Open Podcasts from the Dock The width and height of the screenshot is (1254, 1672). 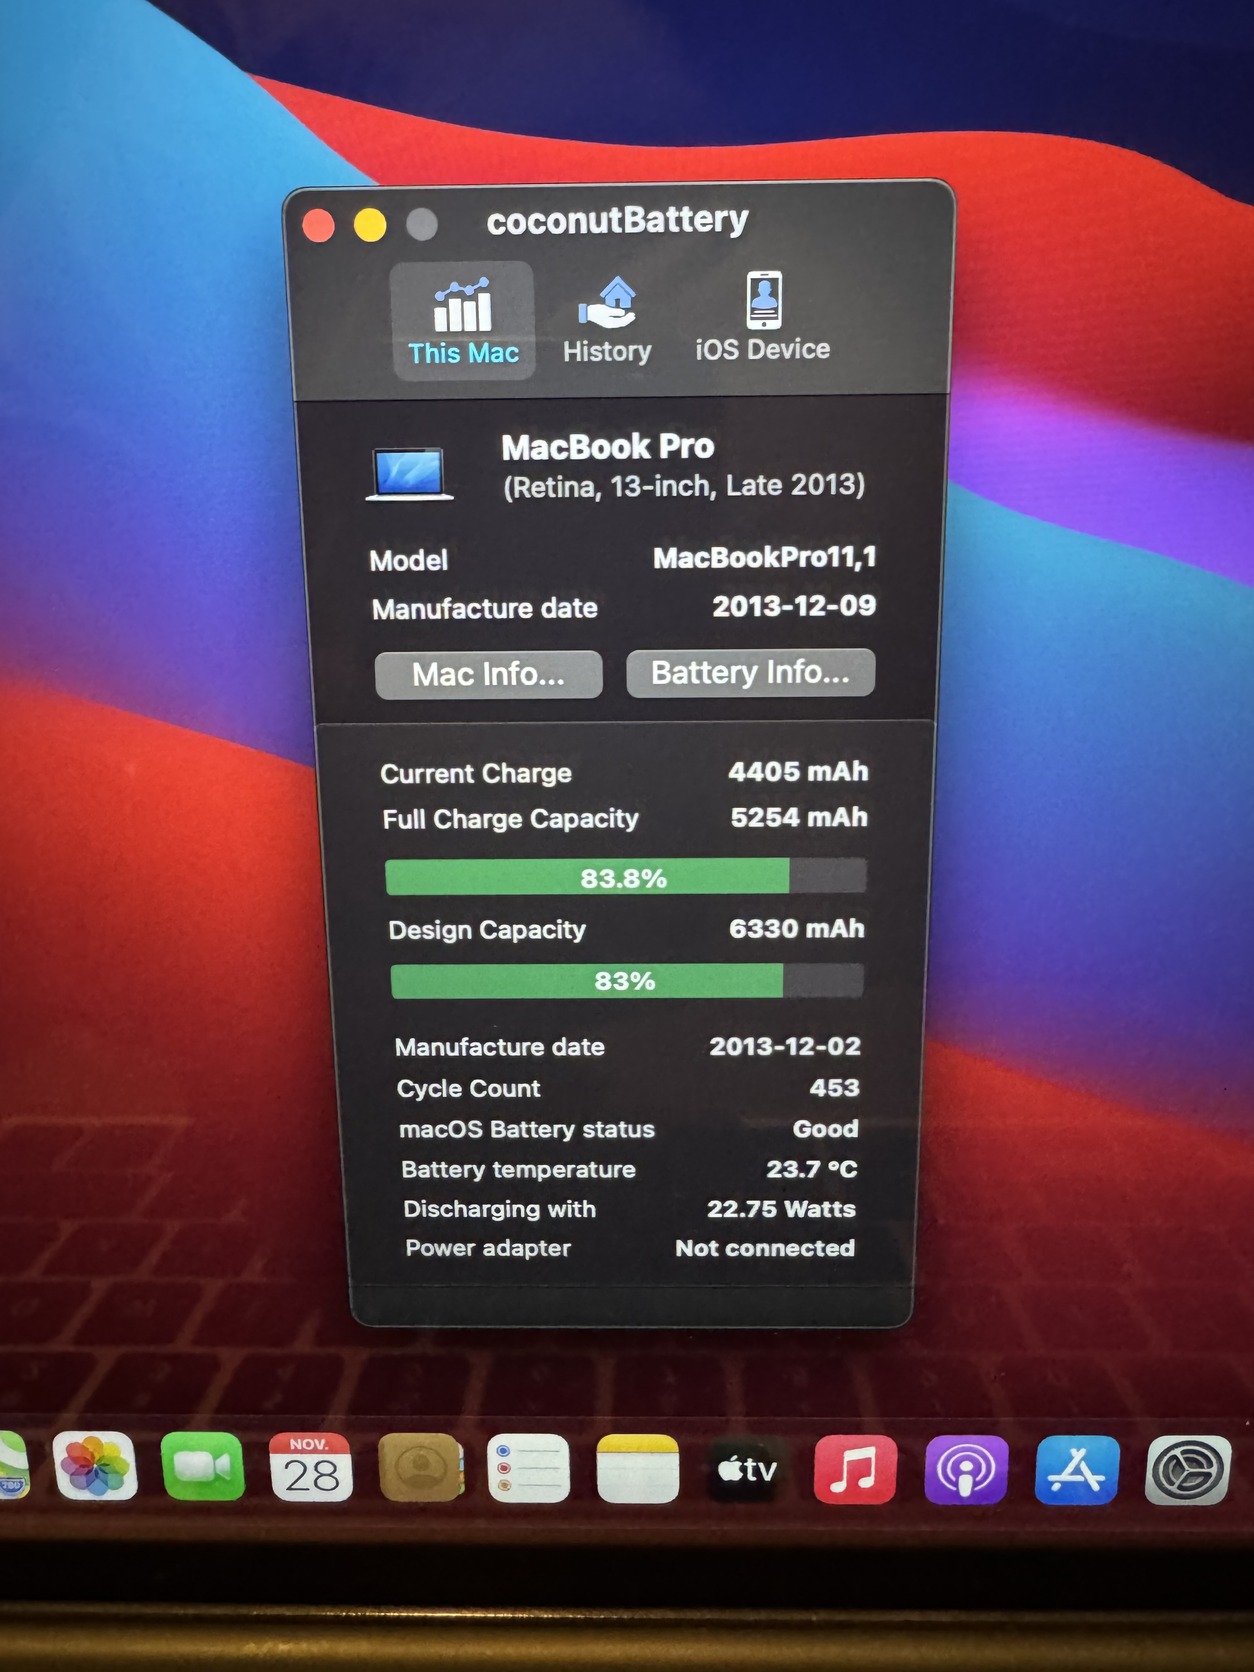(967, 1470)
